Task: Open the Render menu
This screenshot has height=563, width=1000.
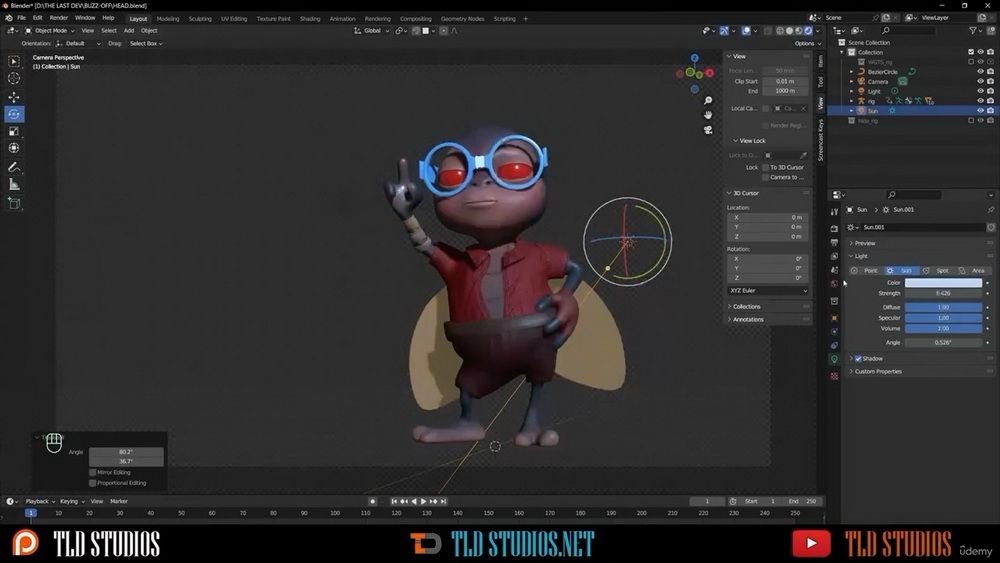Action: (59, 18)
